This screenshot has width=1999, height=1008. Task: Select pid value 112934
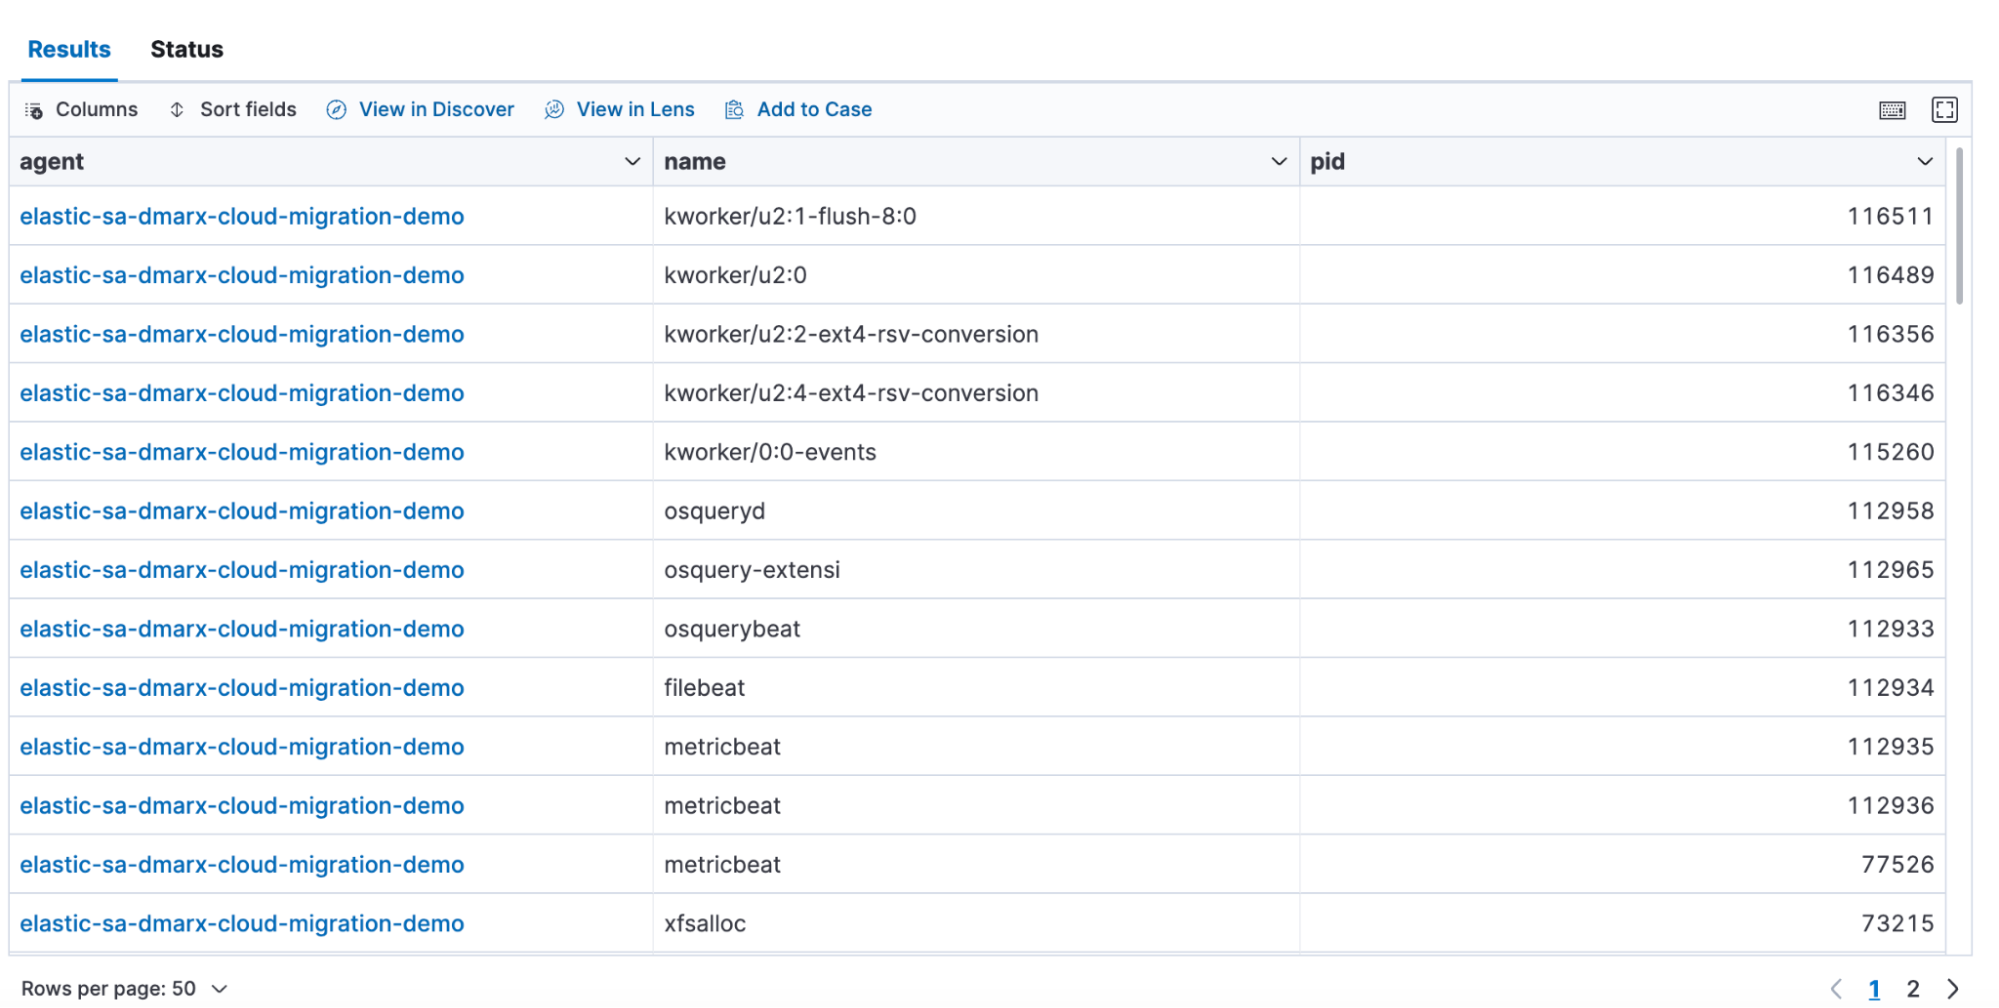tap(1890, 688)
